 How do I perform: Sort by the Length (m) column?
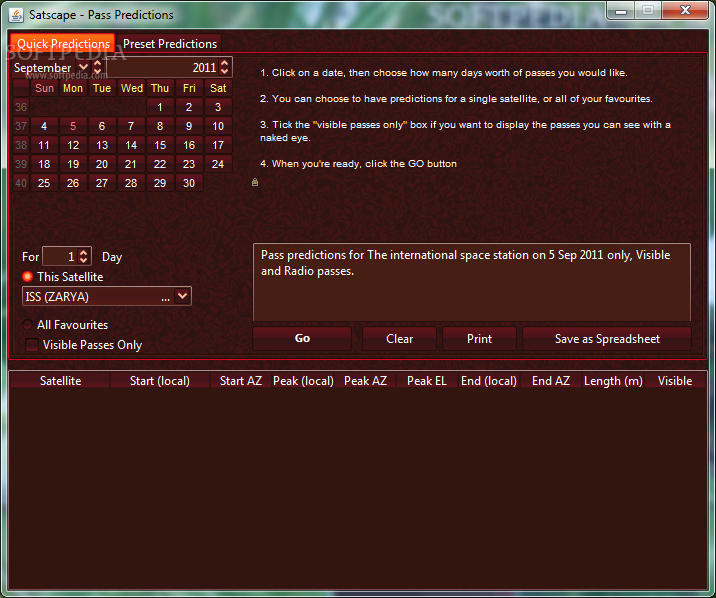tap(613, 381)
